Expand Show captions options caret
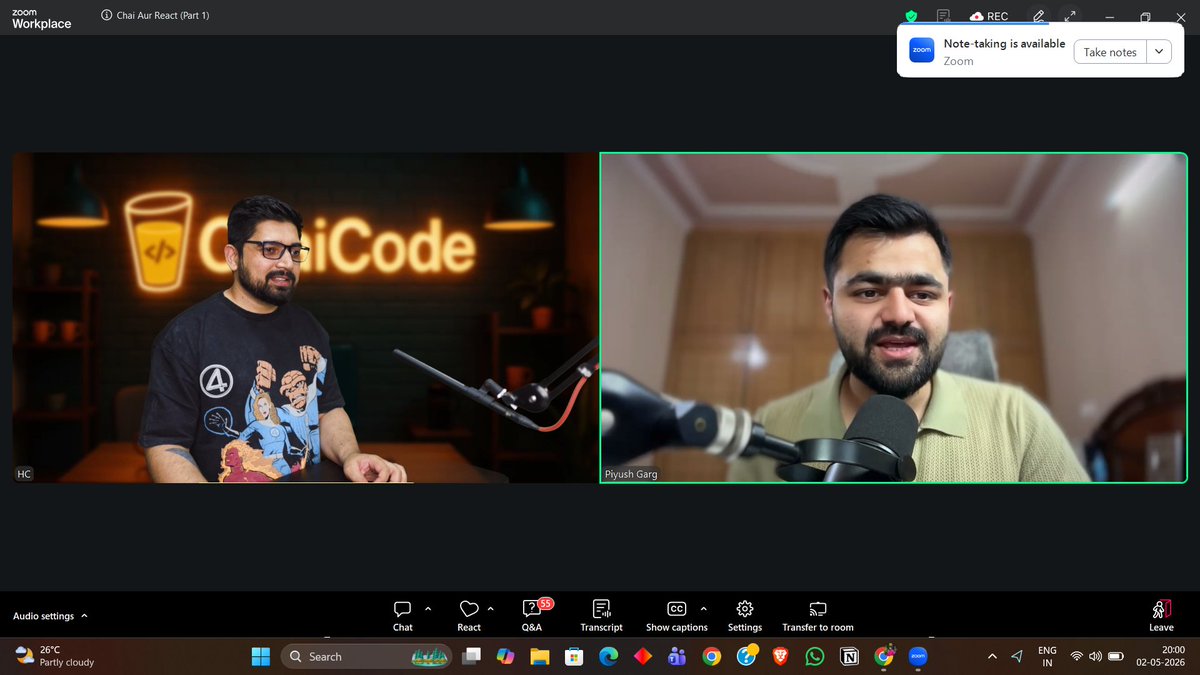 703,608
